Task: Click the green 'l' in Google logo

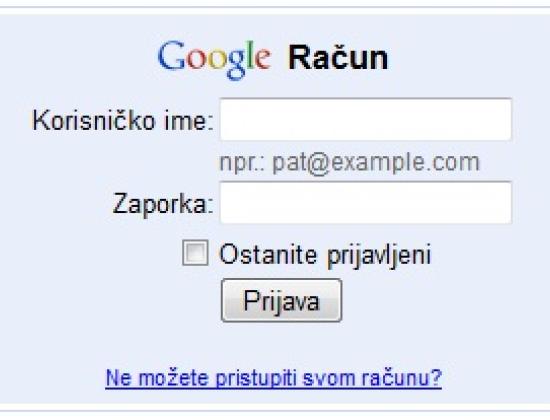Action: [x=250, y=55]
